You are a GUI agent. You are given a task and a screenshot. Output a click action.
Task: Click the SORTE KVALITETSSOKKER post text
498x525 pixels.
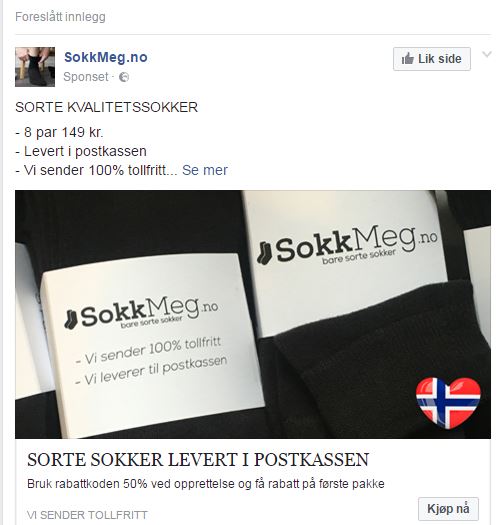(106, 107)
